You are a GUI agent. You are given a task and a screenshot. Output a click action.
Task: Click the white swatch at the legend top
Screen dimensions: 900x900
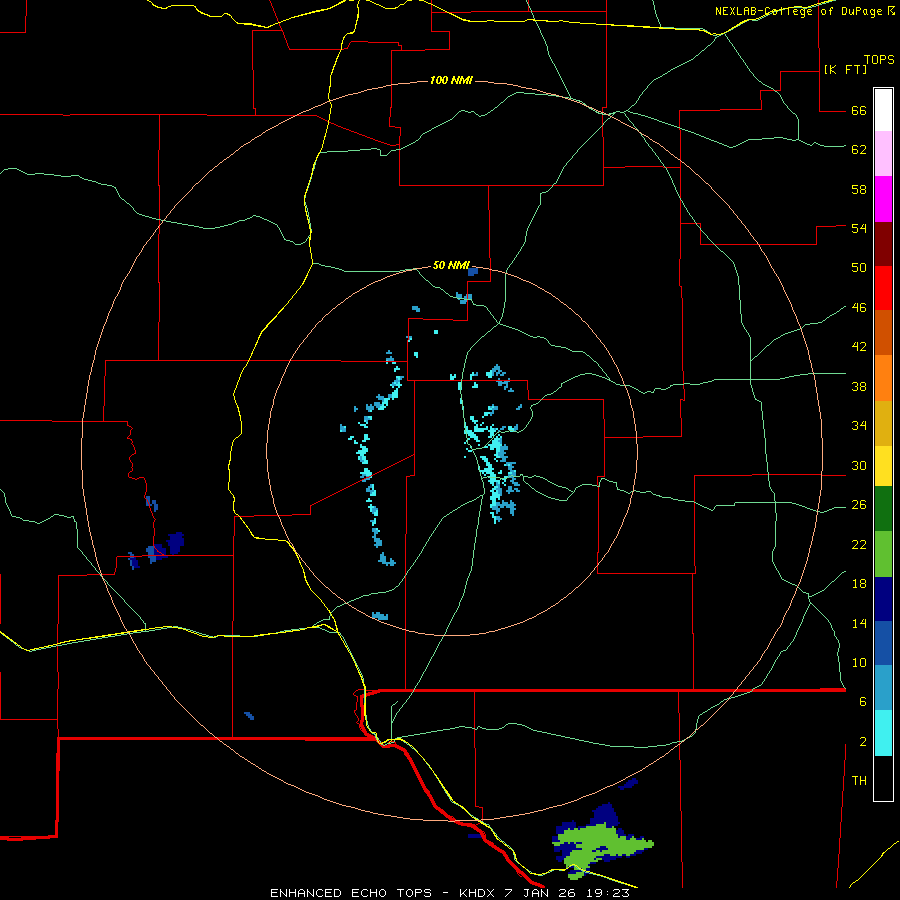pyautogui.click(x=883, y=110)
